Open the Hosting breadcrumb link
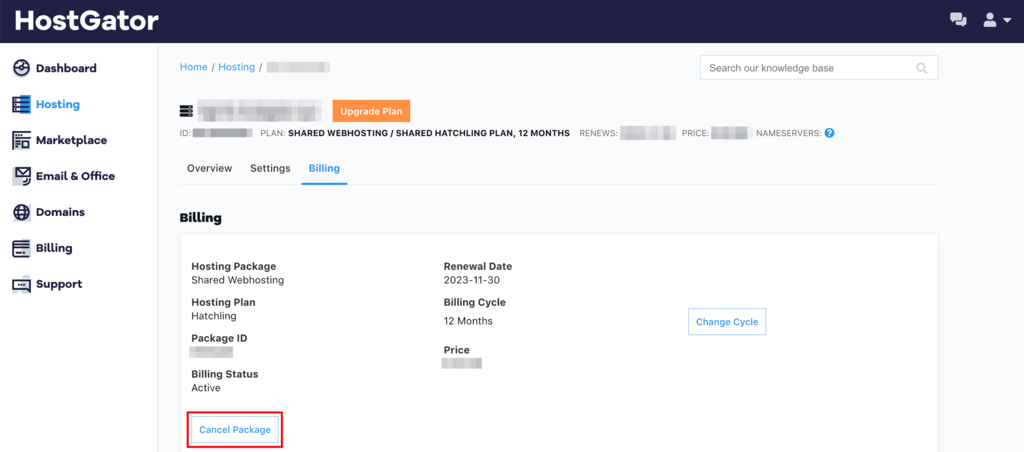 click(x=237, y=67)
